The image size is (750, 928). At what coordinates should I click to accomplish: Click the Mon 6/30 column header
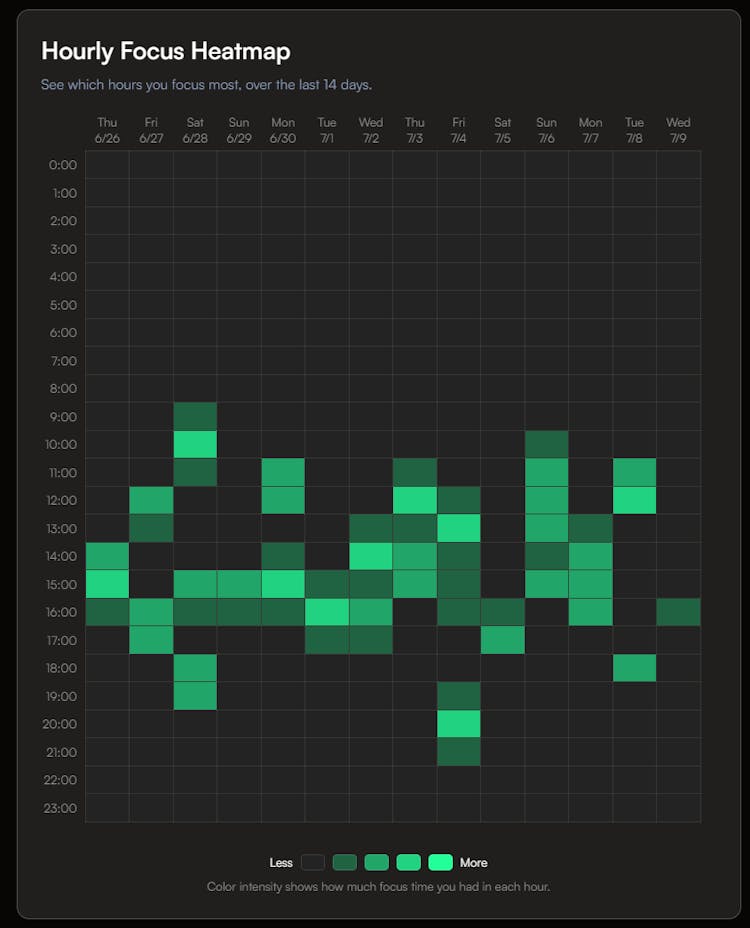[x=283, y=130]
